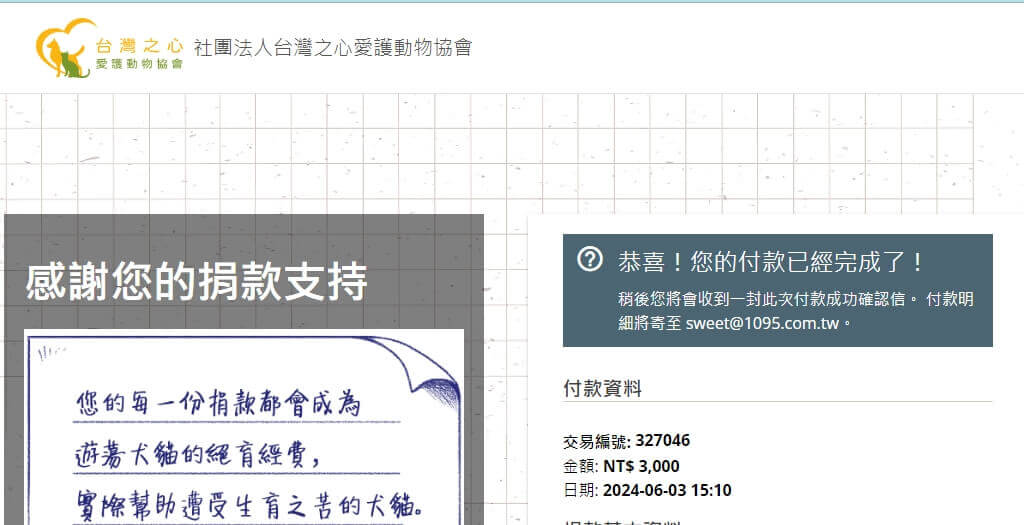Click the green 愛護動物協會 logo subtitle
The height and width of the screenshot is (525, 1024).
pos(139,63)
